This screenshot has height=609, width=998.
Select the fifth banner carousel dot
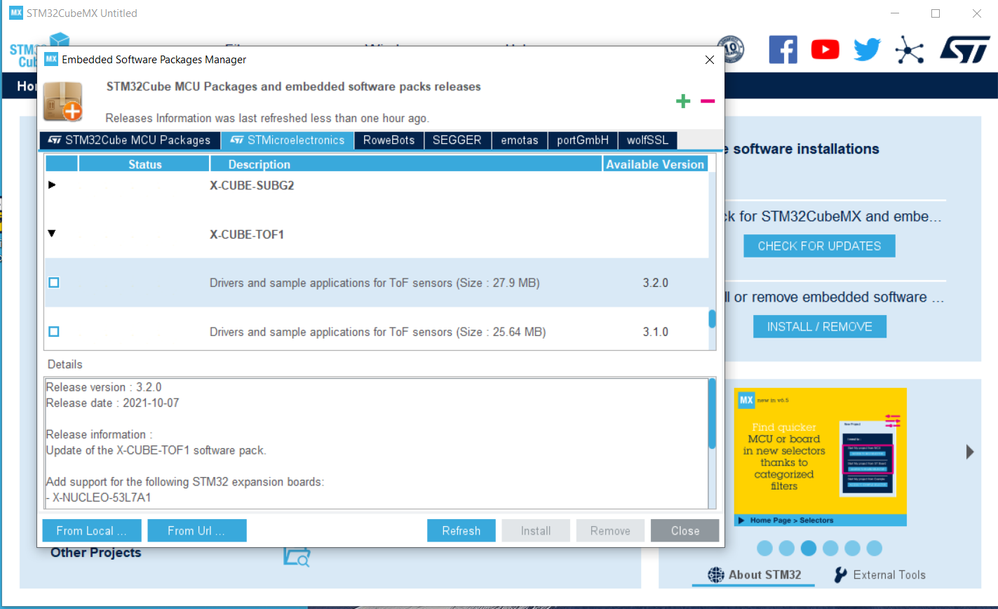(853, 548)
